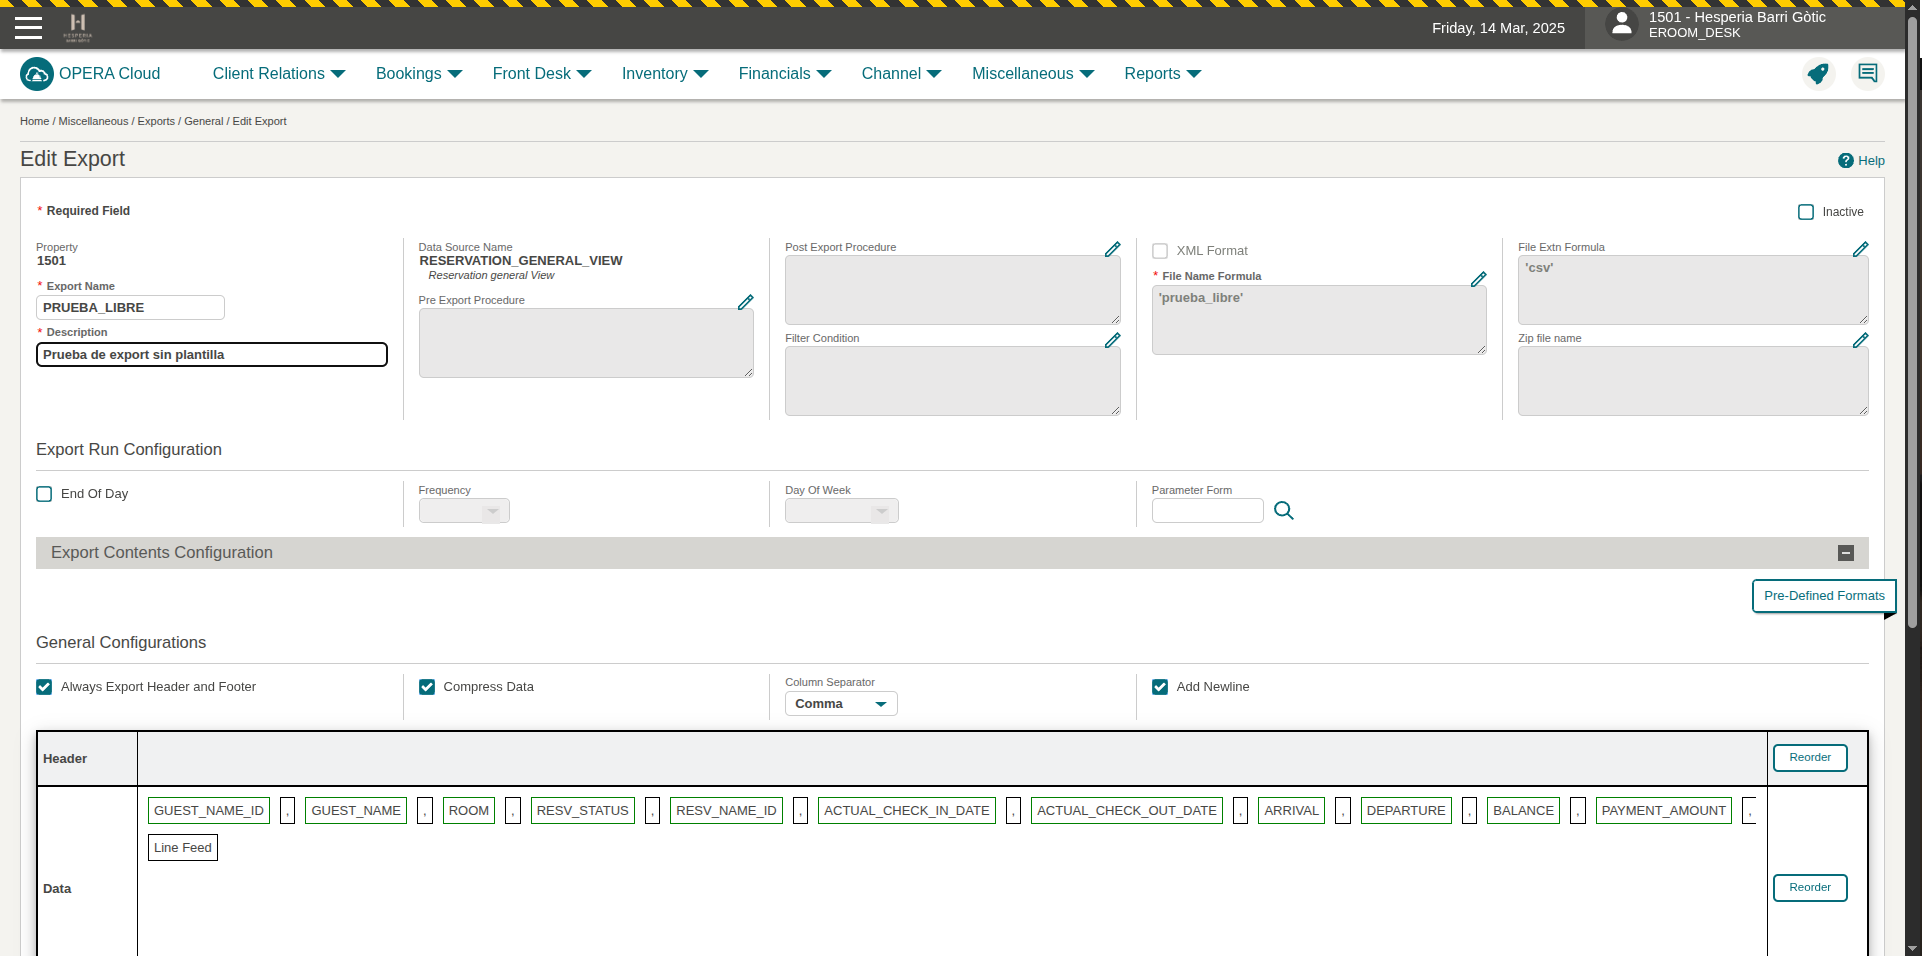Edit the Filter Condition with pencil icon

1112,340
